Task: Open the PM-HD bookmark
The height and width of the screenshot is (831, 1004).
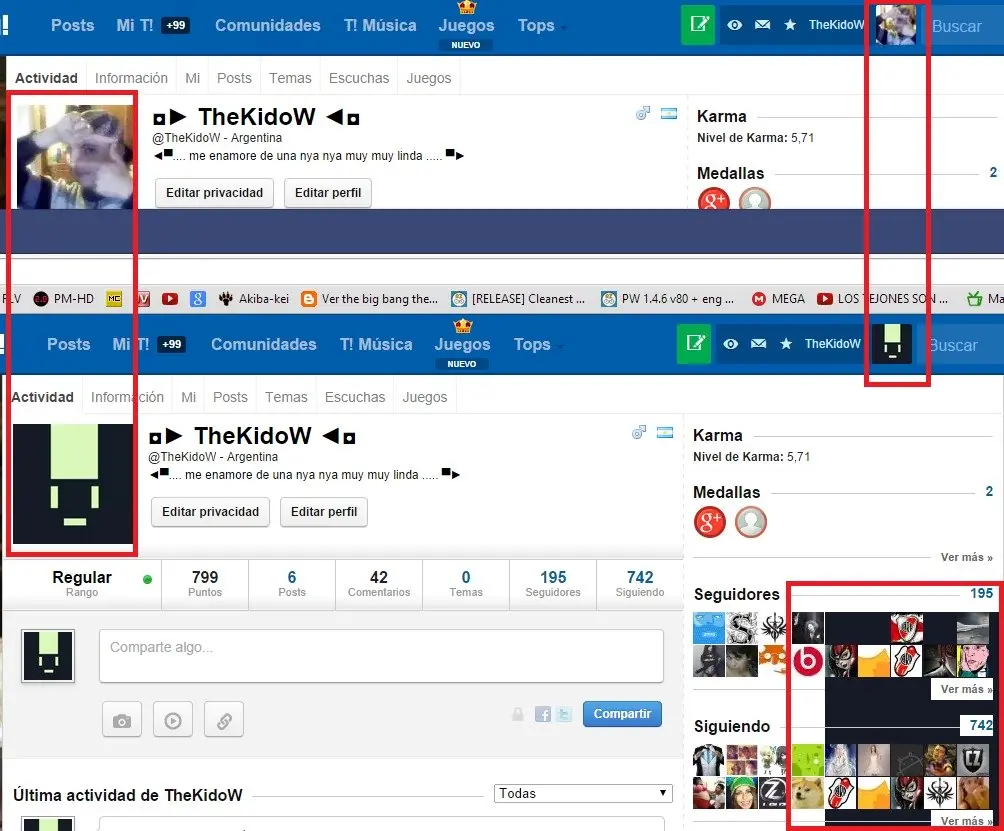Action: (x=63, y=299)
